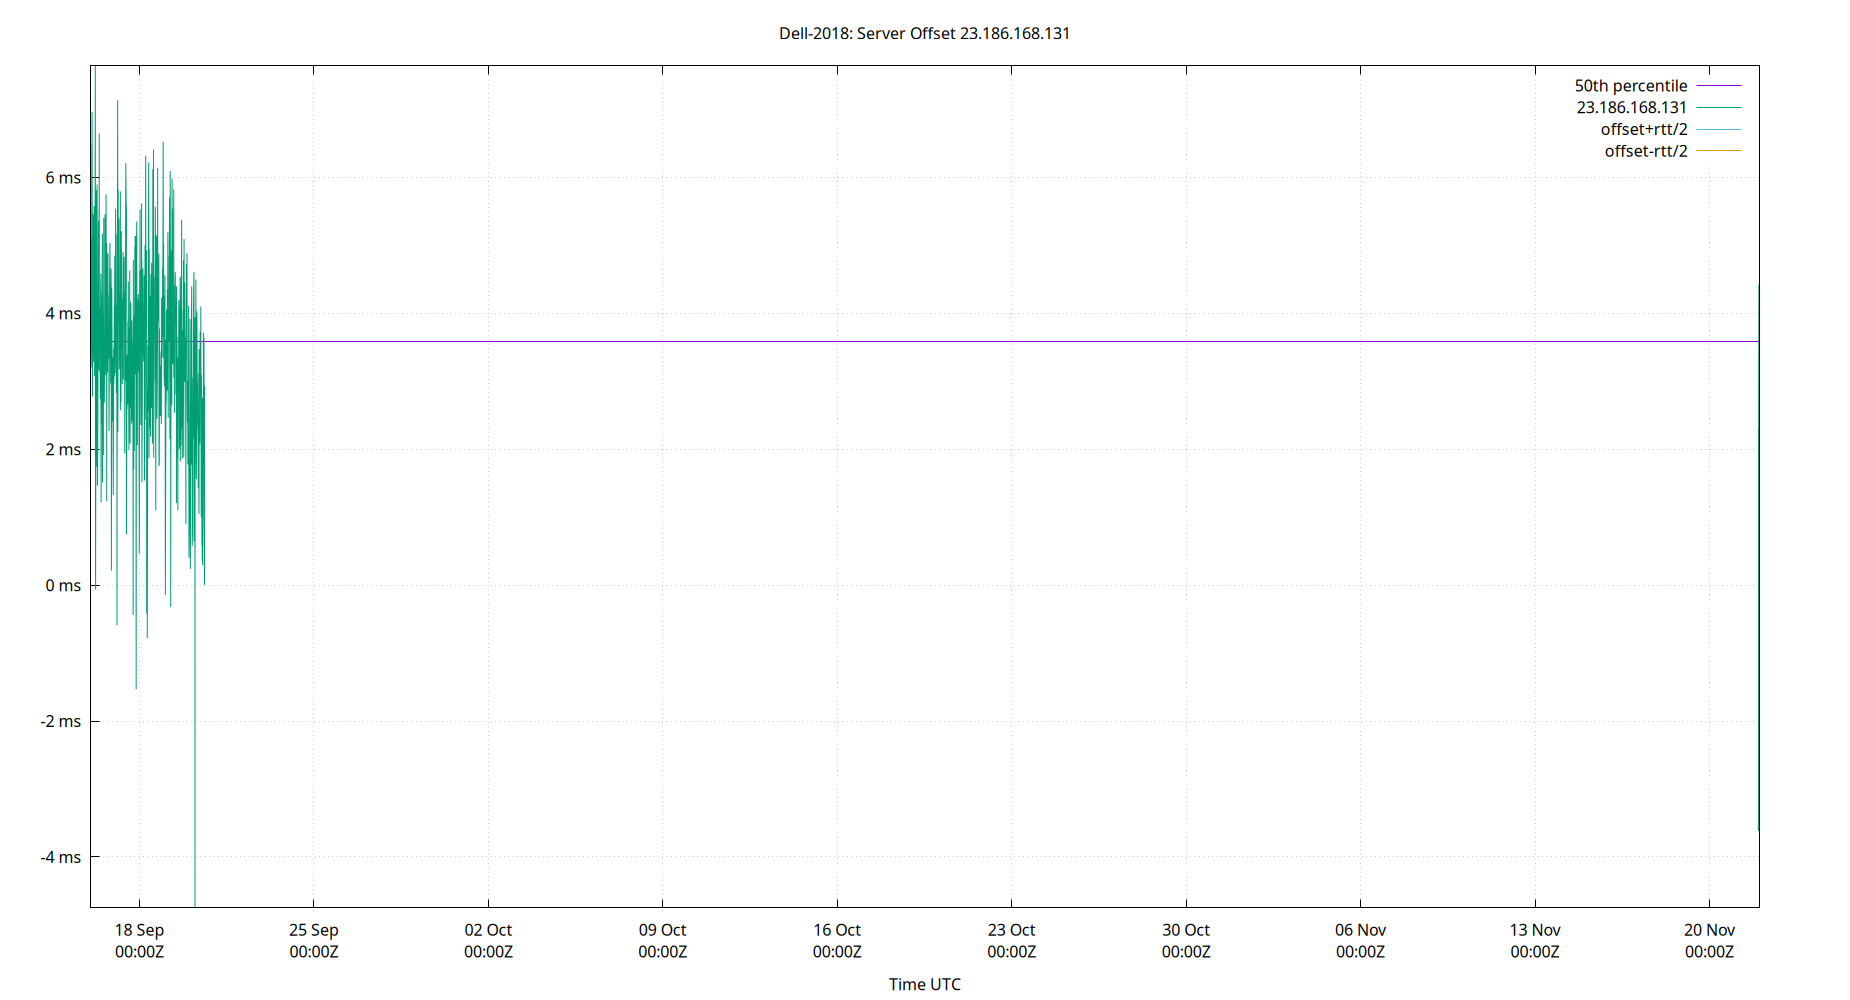The width and height of the screenshot is (1850, 1000).
Task: Click the 50th percentile horizontal line
Action: pyautogui.click(x=900, y=340)
